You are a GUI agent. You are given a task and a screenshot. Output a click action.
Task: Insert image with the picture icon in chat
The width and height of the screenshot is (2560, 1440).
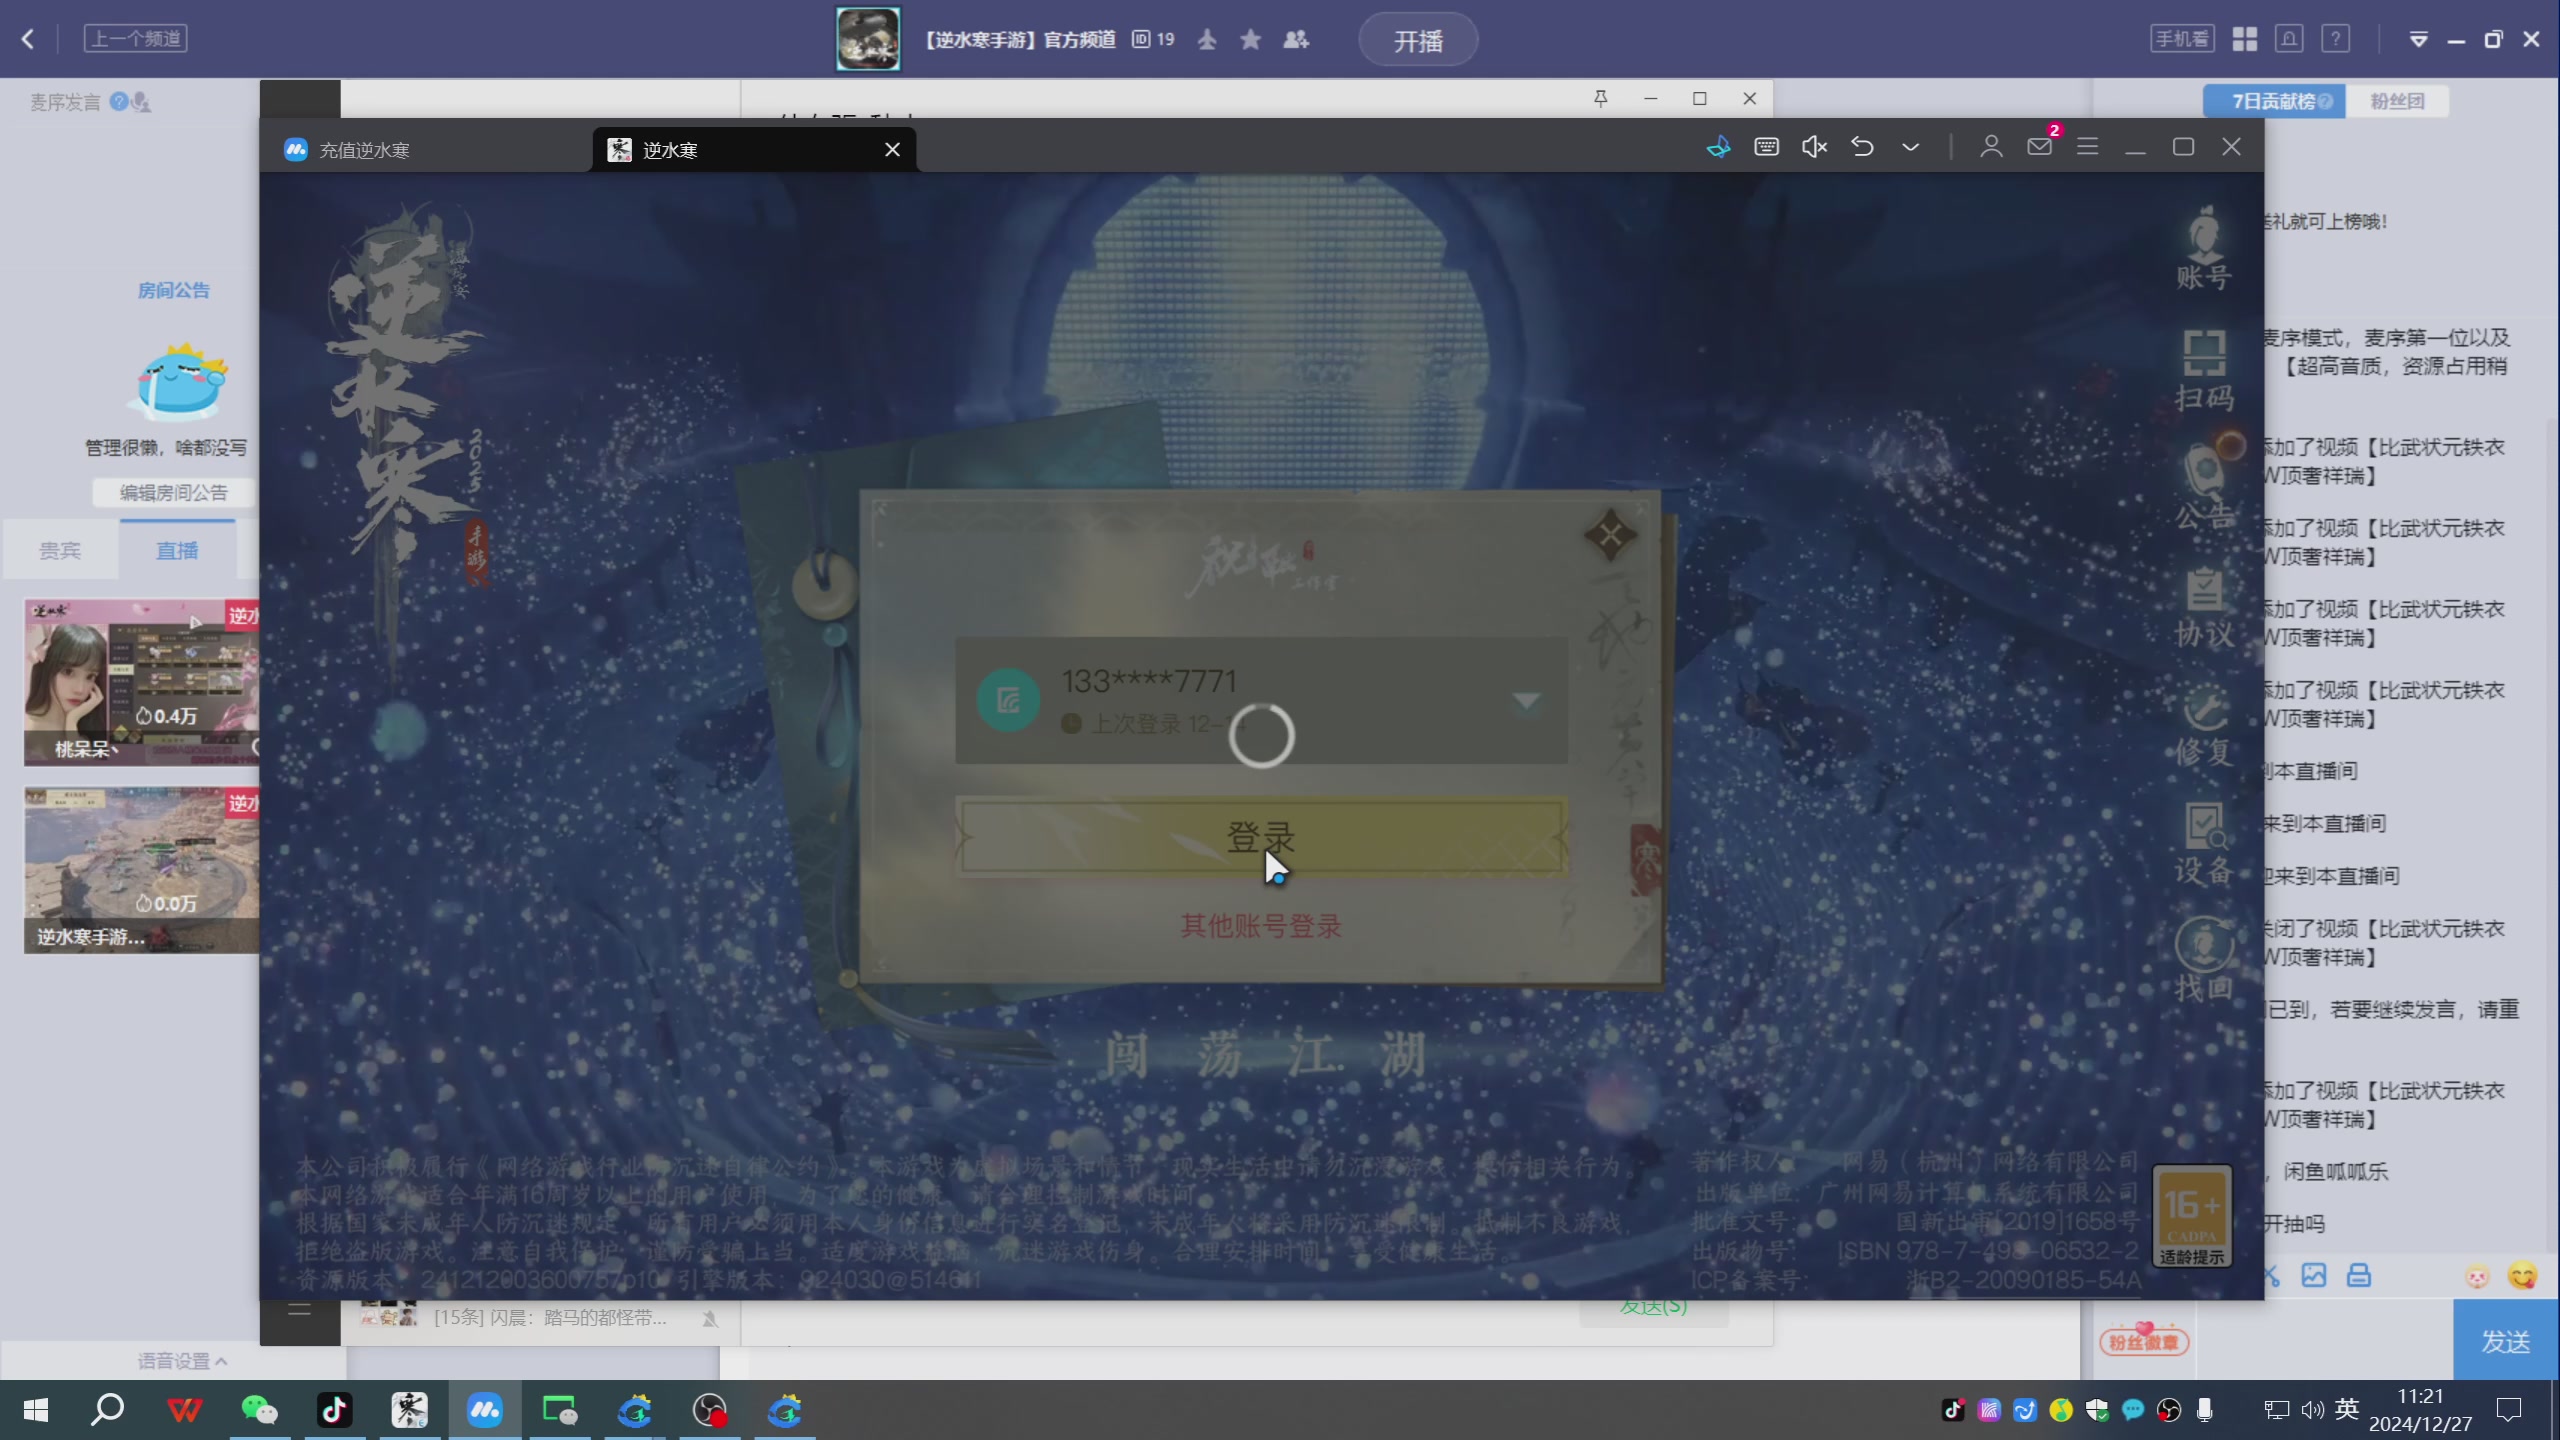[x=2314, y=1275]
